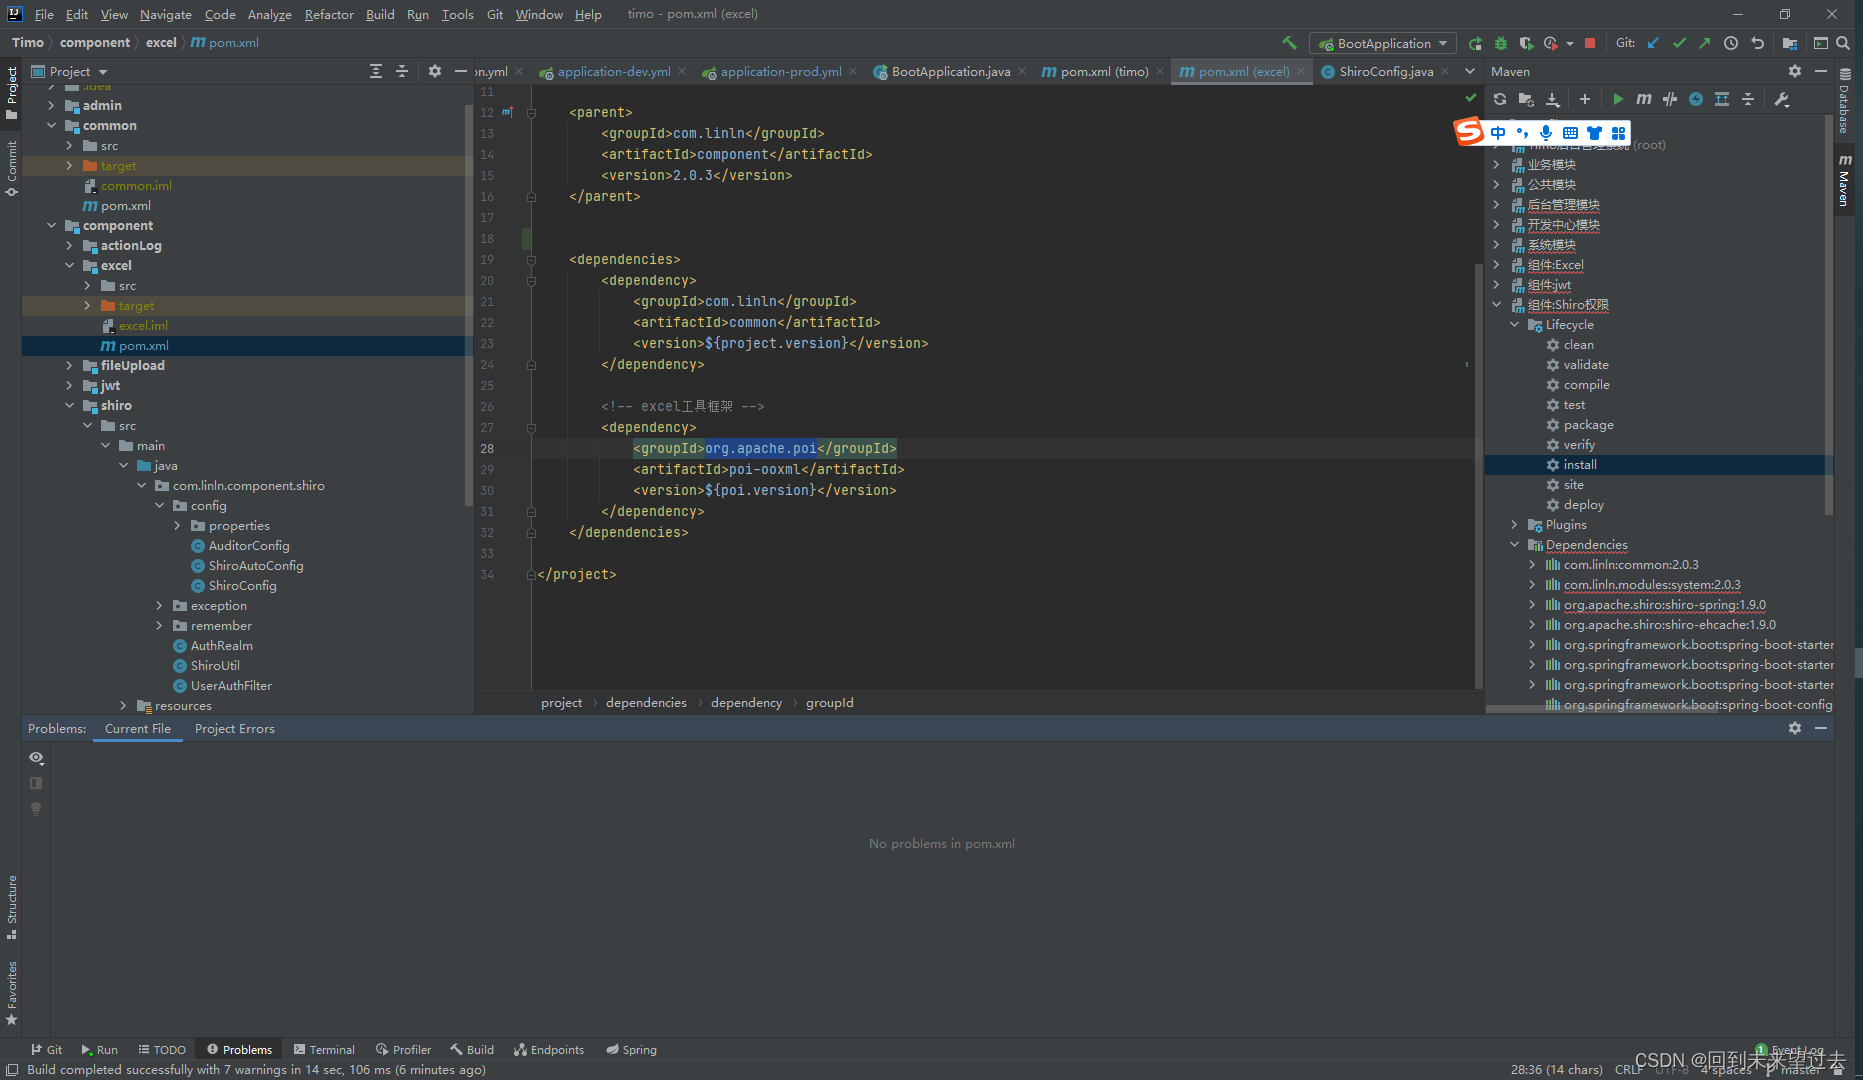Image resolution: width=1863 pixels, height=1080 pixels.
Task: Execute Maven goal using the m icon
Action: [1644, 100]
